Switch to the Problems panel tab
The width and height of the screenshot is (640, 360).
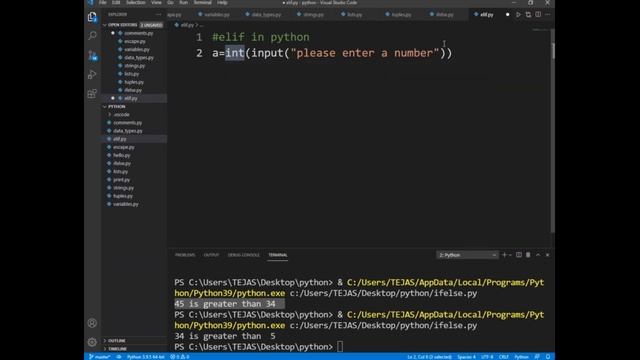click(185, 255)
